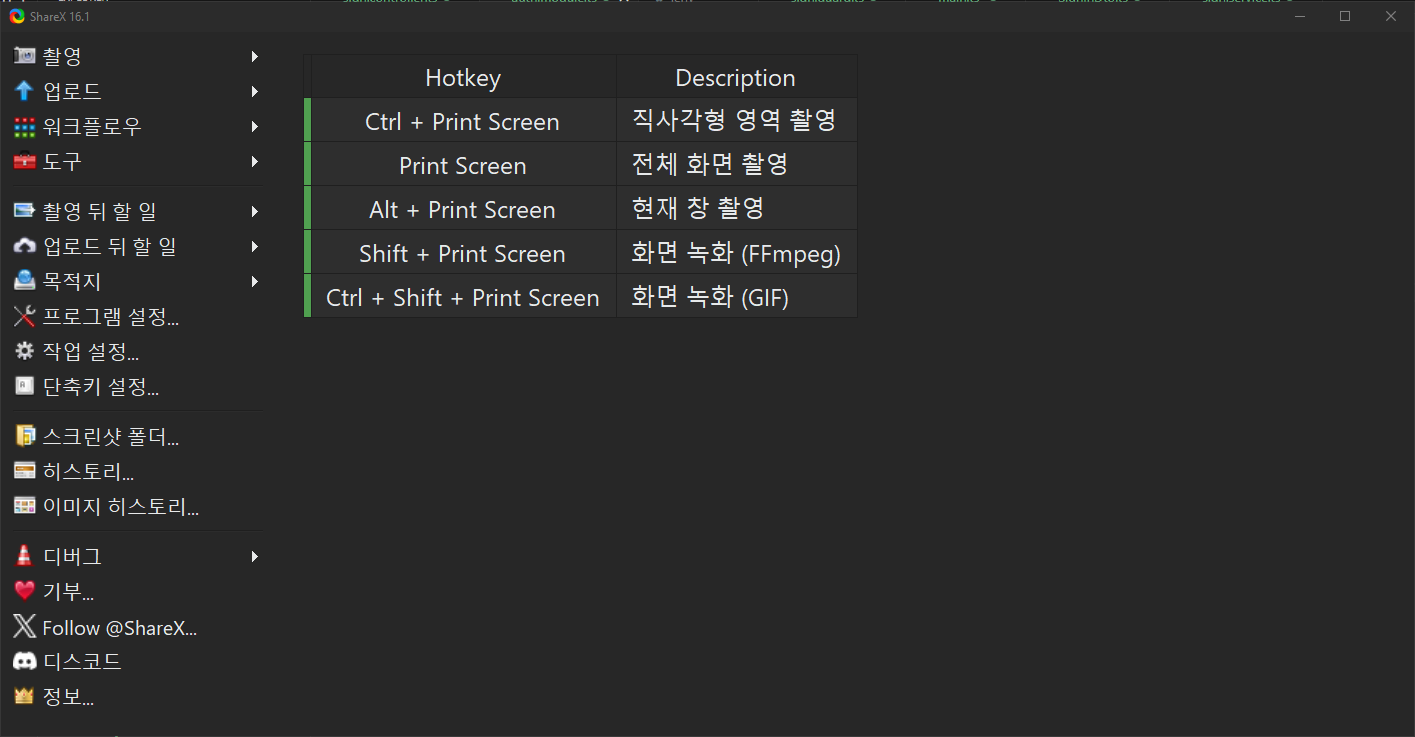Click the Description column header
Viewport: 1415px width, 737px height.
(x=736, y=77)
